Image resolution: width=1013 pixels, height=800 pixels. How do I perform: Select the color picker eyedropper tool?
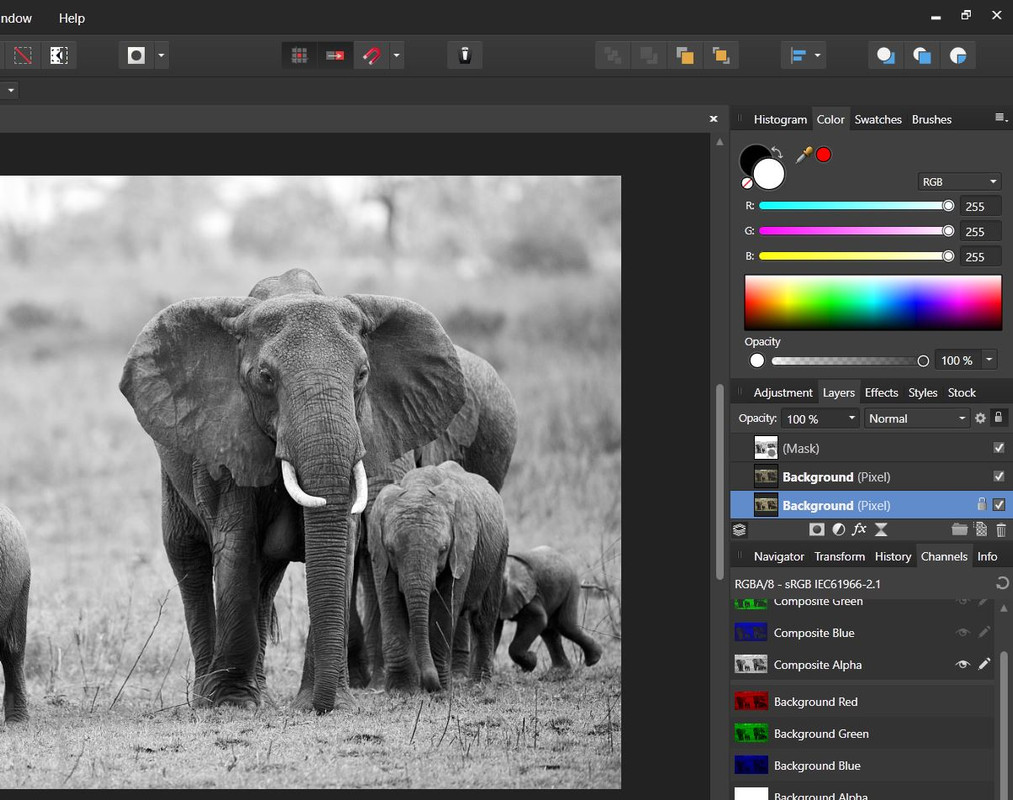click(x=804, y=155)
